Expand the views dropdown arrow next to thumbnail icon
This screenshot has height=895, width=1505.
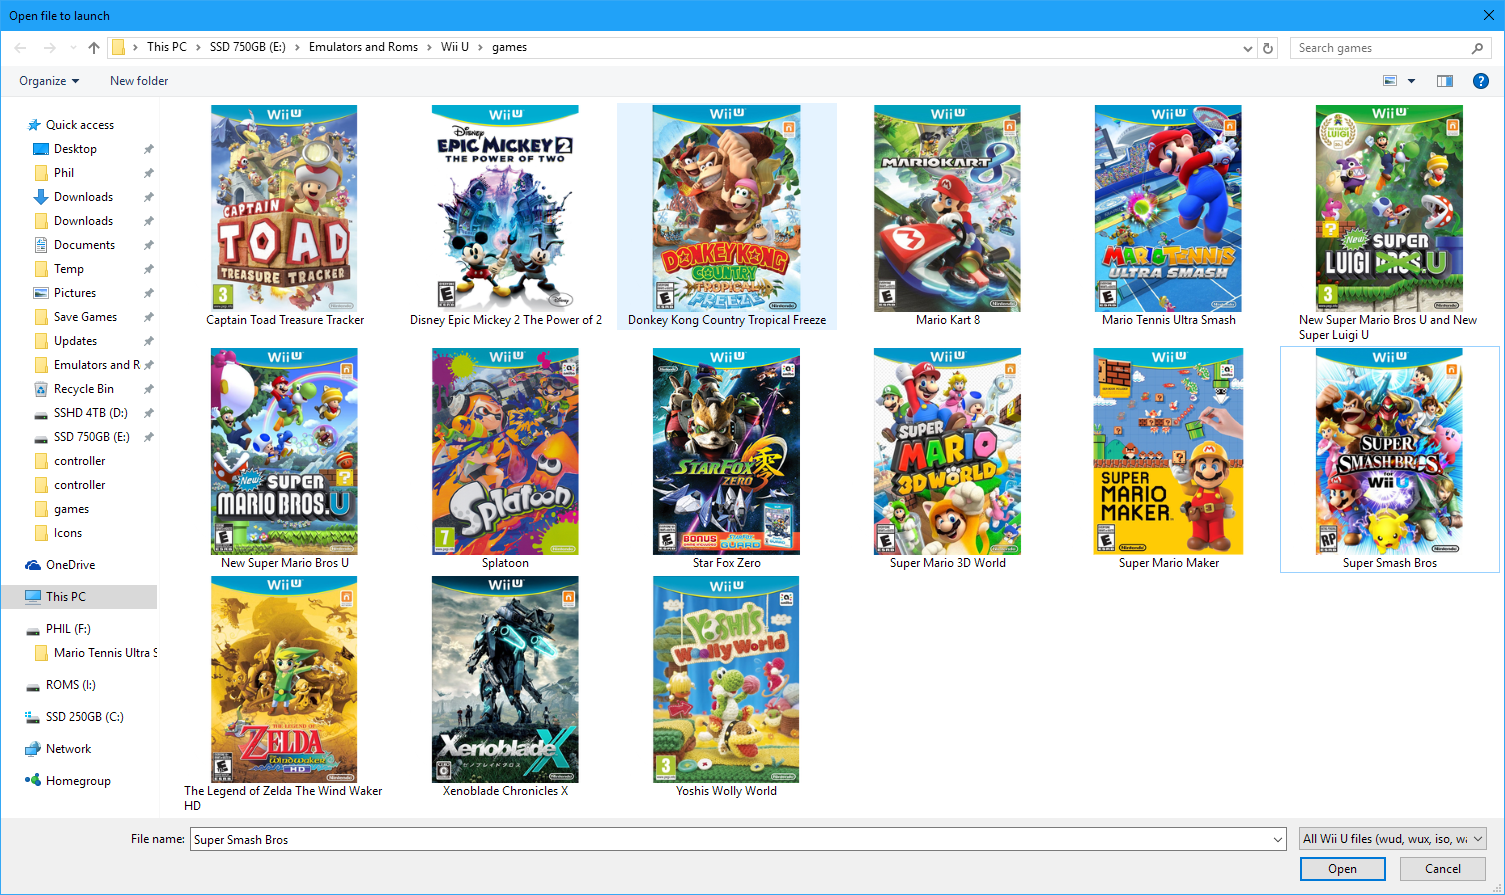[1410, 81]
